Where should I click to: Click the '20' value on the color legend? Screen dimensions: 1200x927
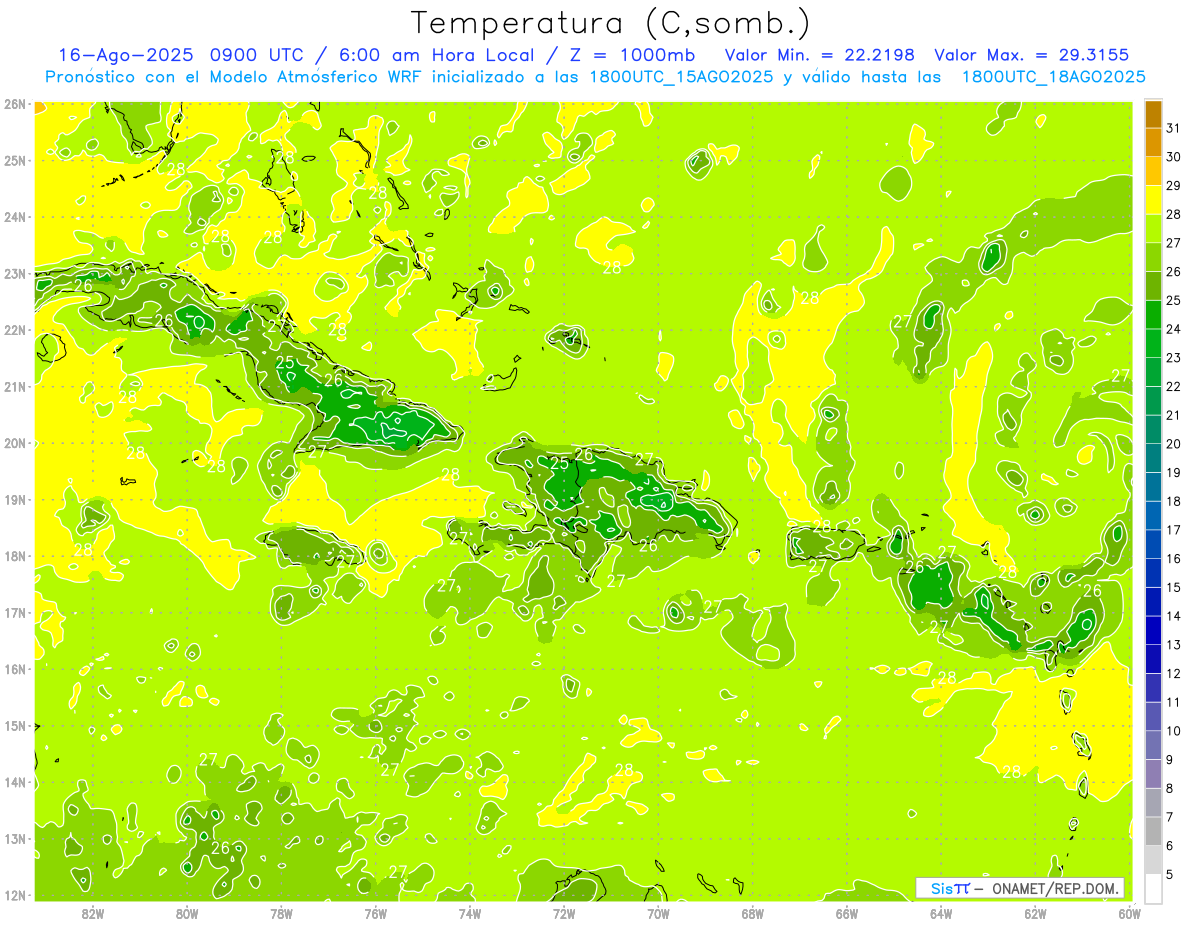pos(1174,444)
